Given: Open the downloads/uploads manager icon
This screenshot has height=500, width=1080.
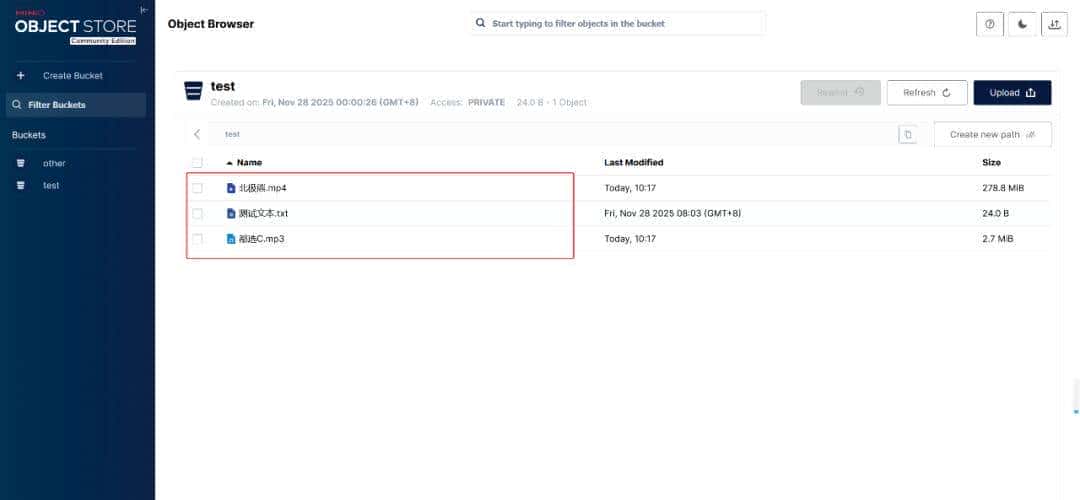Looking at the screenshot, I should [1055, 24].
